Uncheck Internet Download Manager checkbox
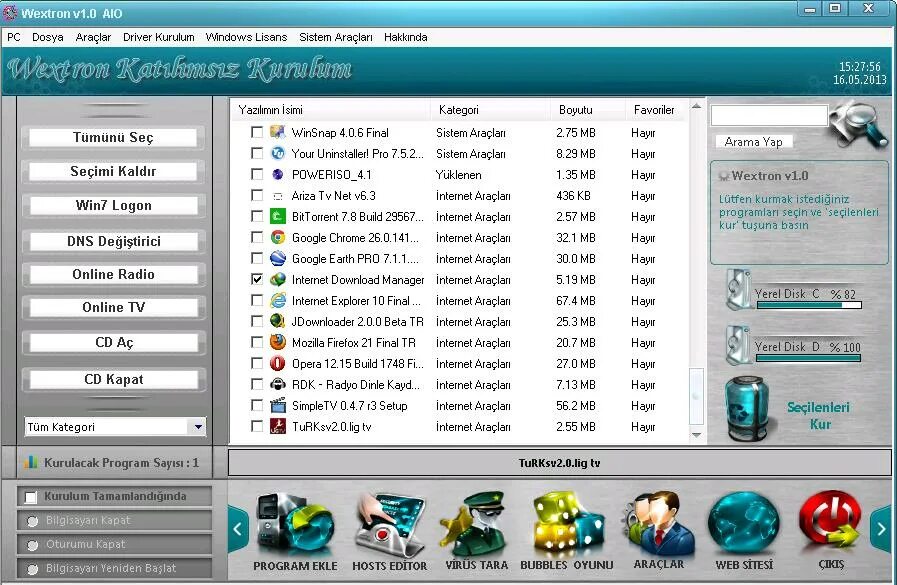This screenshot has height=585, width=897. tap(257, 279)
